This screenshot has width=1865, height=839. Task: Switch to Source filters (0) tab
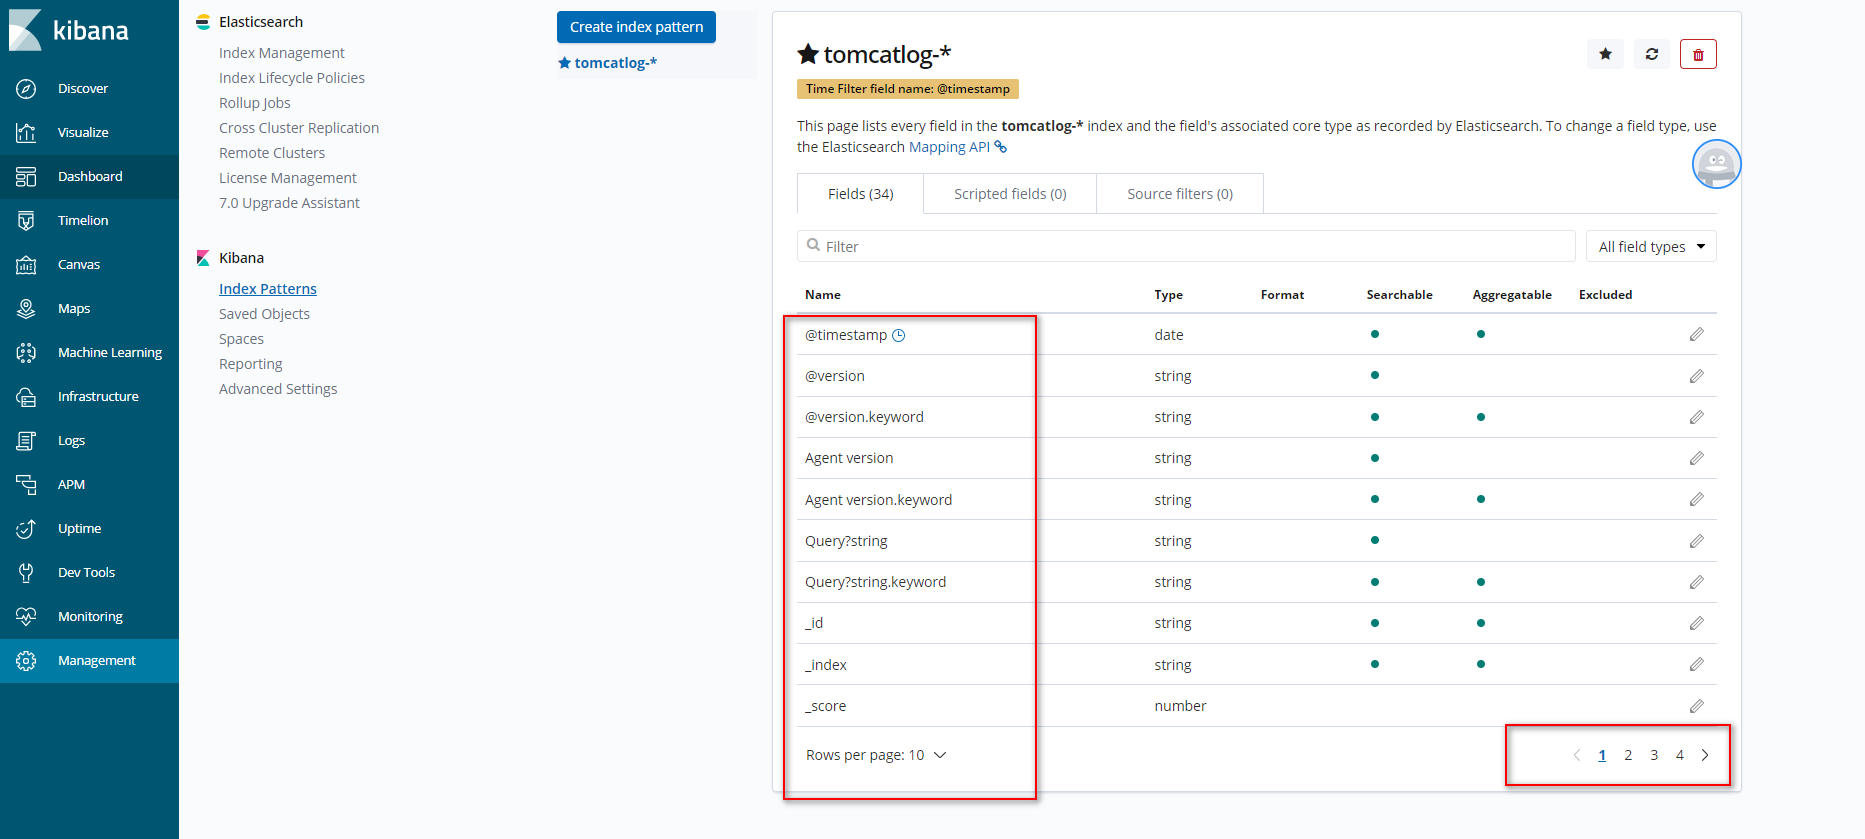point(1180,194)
